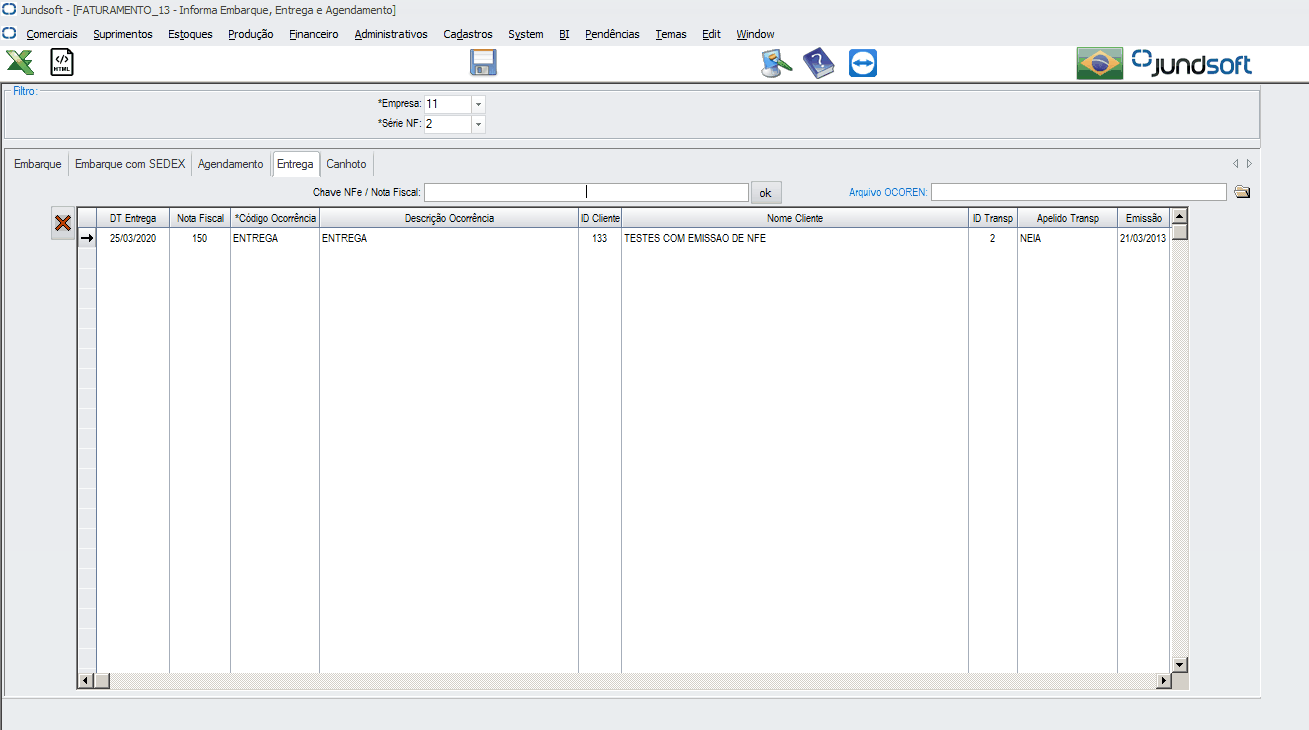Image resolution: width=1309 pixels, height=730 pixels.
Task: Open the help book icon
Action: (x=818, y=63)
